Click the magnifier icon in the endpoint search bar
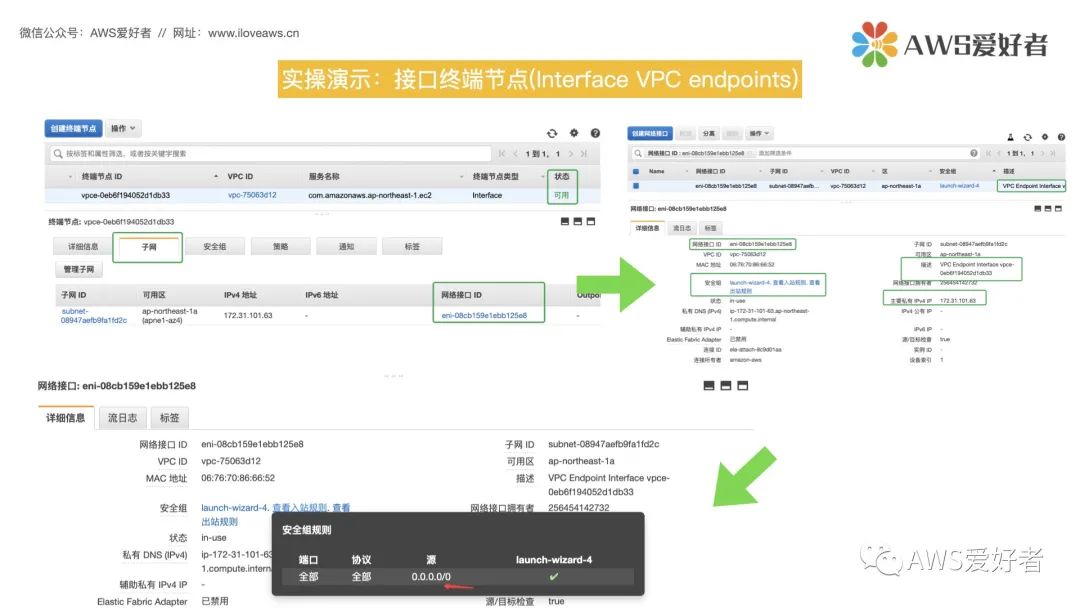Image resolution: width=1080 pixels, height=608 pixels. (58, 154)
